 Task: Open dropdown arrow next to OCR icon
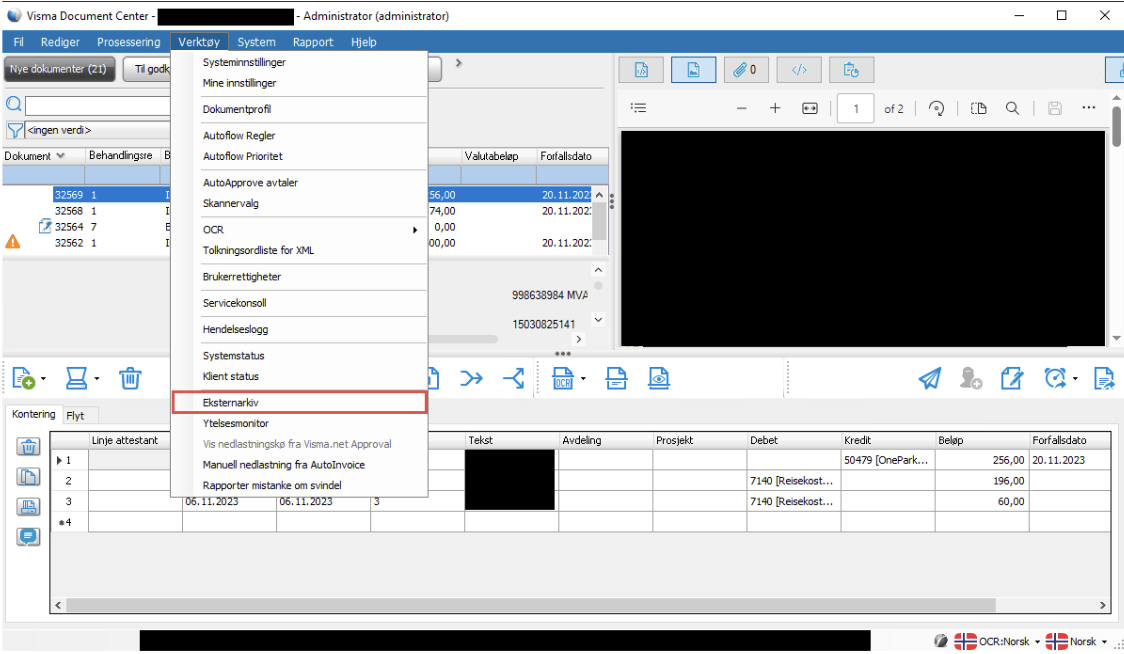(x=583, y=379)
